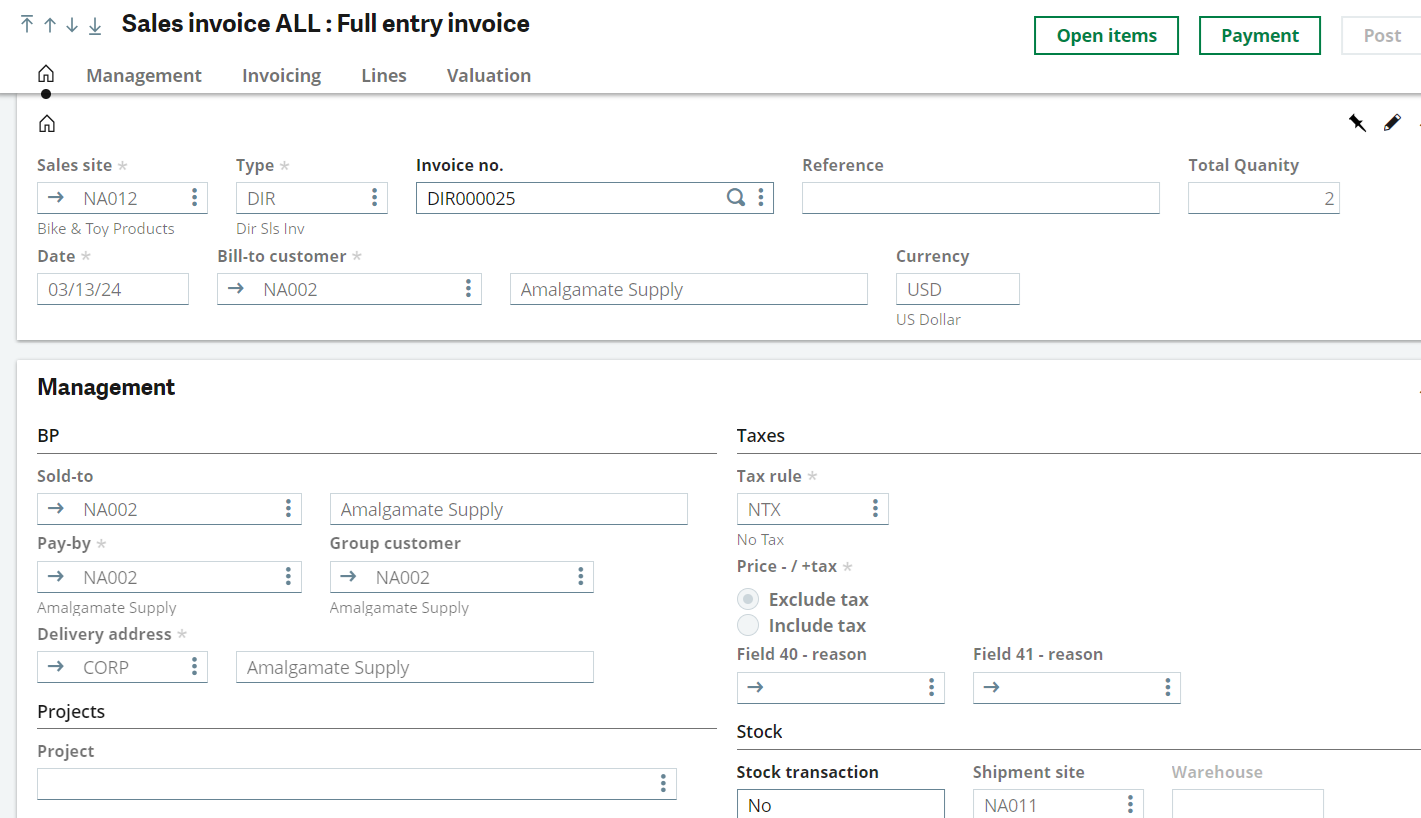
Task: Open Tax rule actions menu dots
Action: (x=875, y=509)
